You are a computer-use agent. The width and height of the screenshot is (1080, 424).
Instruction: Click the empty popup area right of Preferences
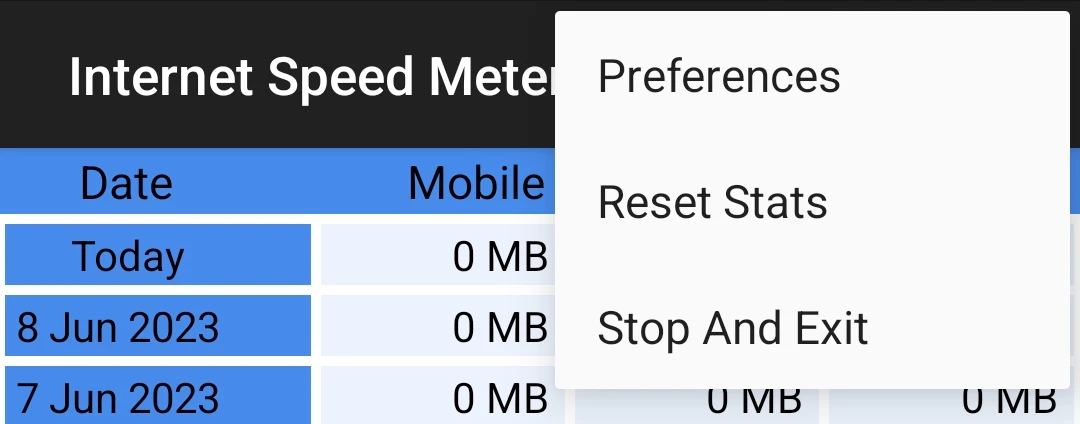(x=954, y=75)
